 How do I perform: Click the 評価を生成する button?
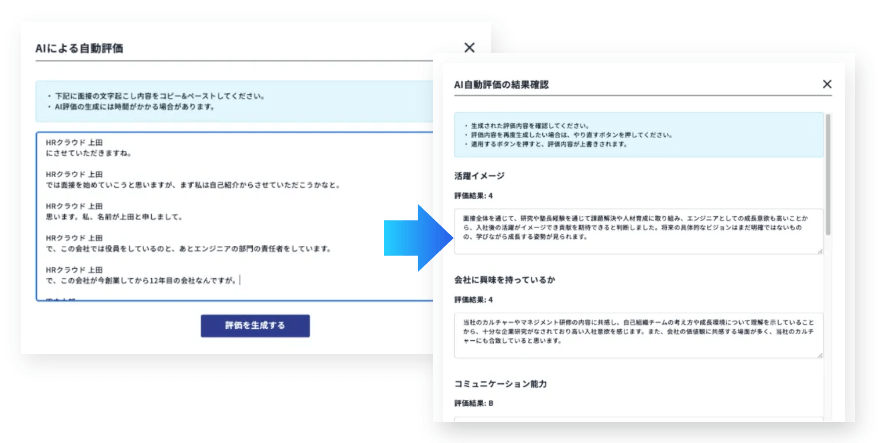point(255,326)
